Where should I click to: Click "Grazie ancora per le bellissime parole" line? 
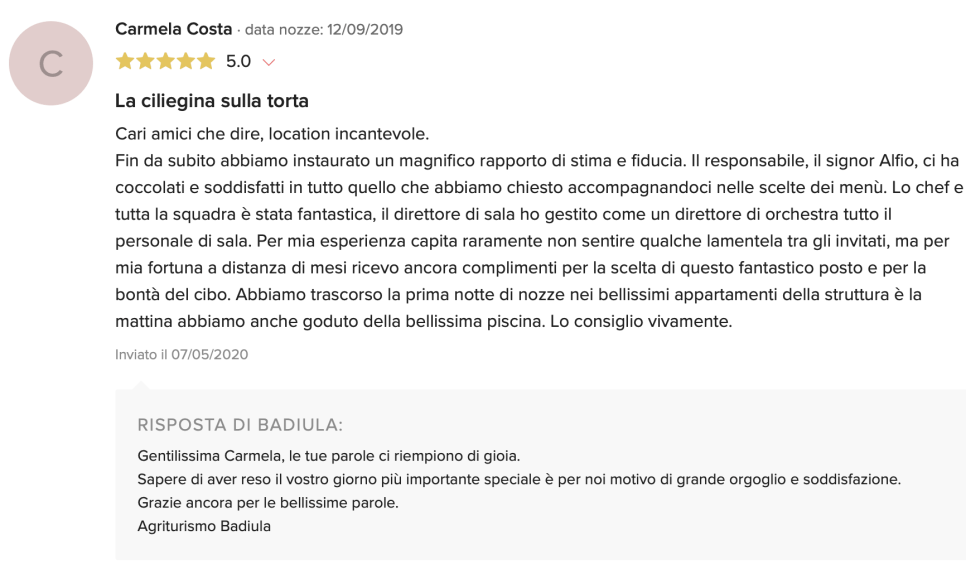click(268, 503)
